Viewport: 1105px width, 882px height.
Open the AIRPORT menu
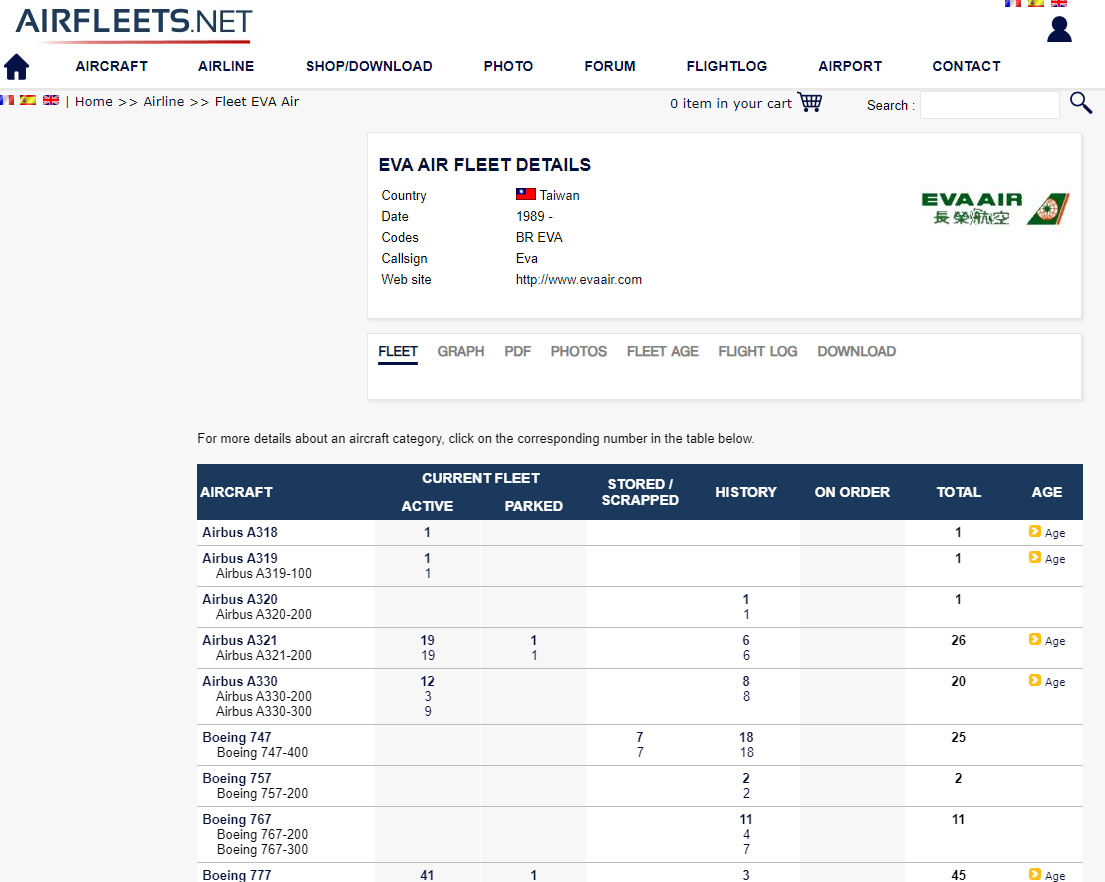coord(850,66)
